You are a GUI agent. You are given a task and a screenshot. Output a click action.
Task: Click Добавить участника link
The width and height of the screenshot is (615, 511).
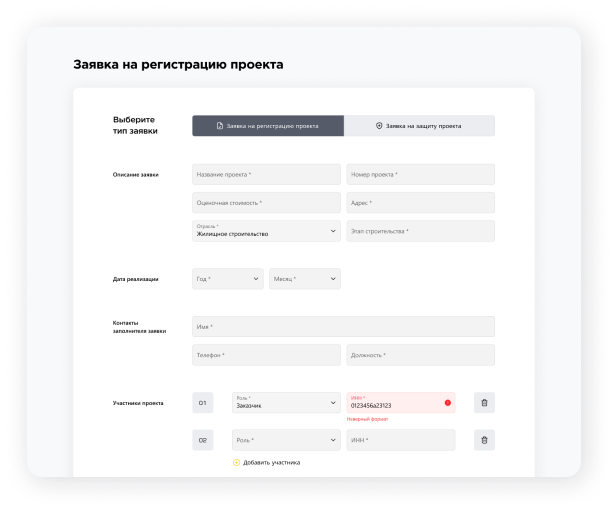coord(271,462)
